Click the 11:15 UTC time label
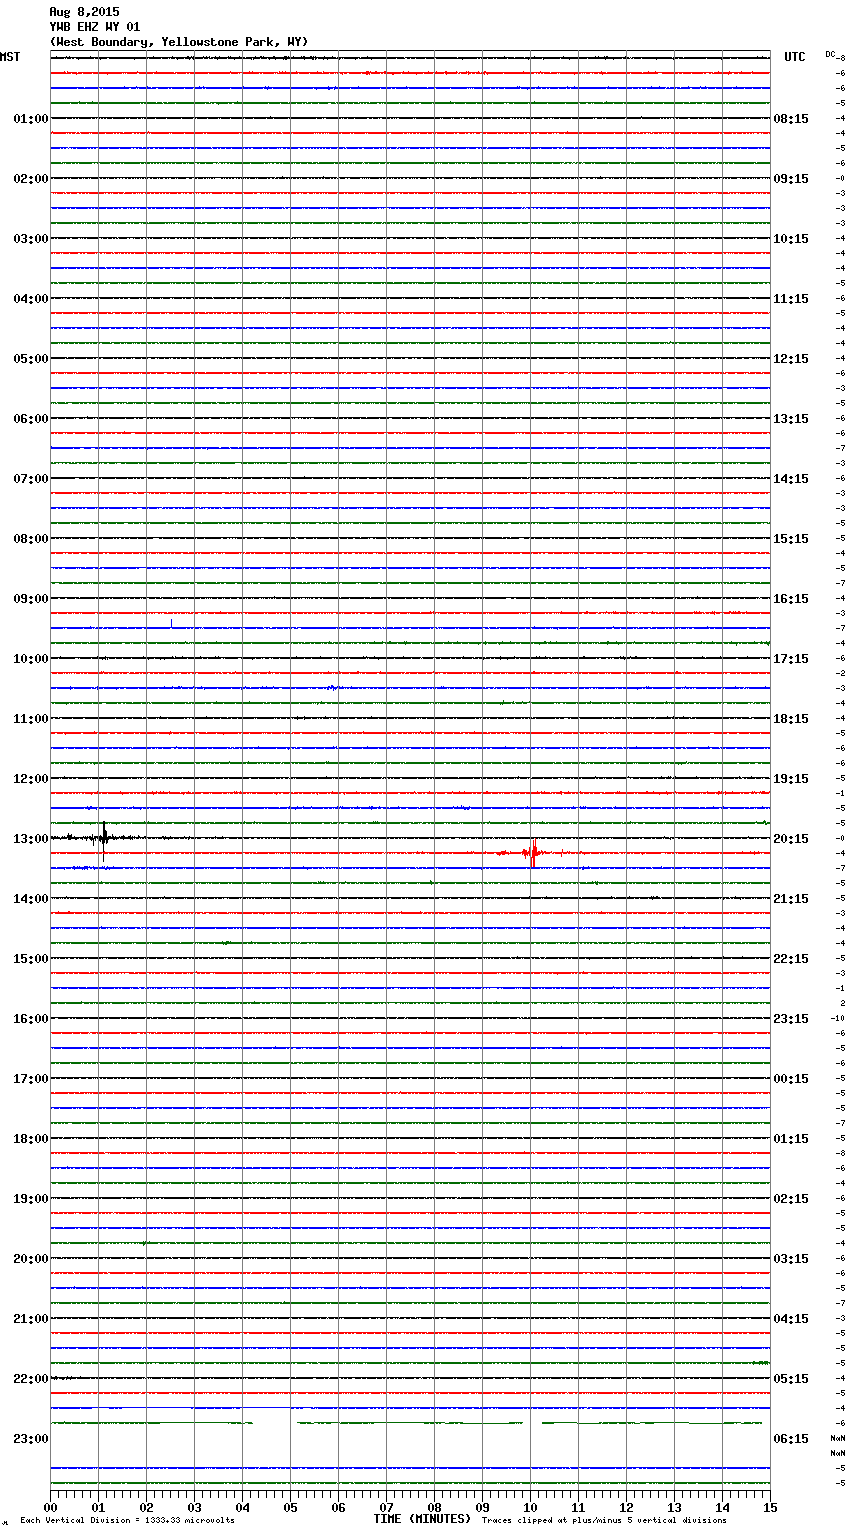The width and height of the screenshot is (850, 1534). click(x=791, y=299)
